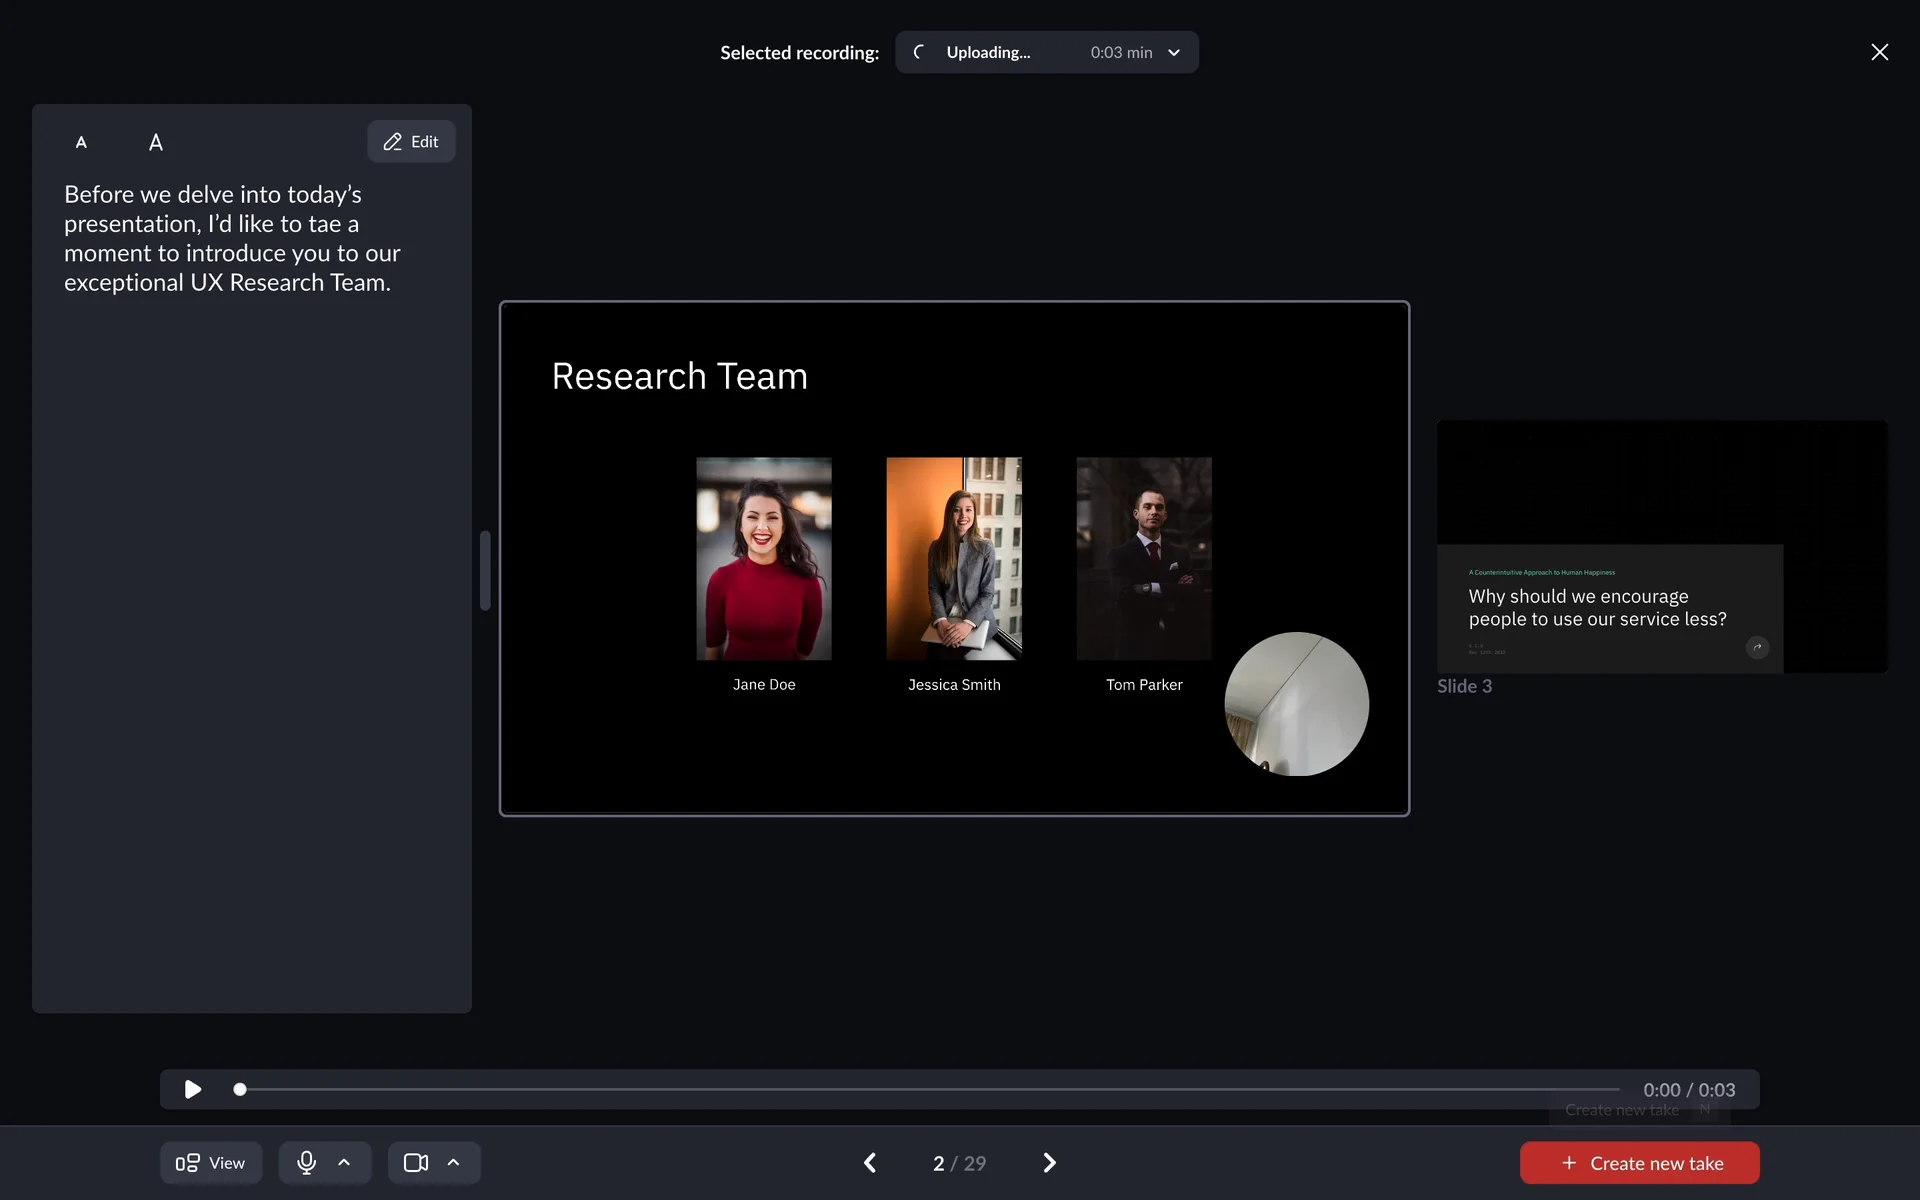Viewport: 1920px width, 1200px height.
Task: Click Create new take button
Action: coord(1639,1162)
